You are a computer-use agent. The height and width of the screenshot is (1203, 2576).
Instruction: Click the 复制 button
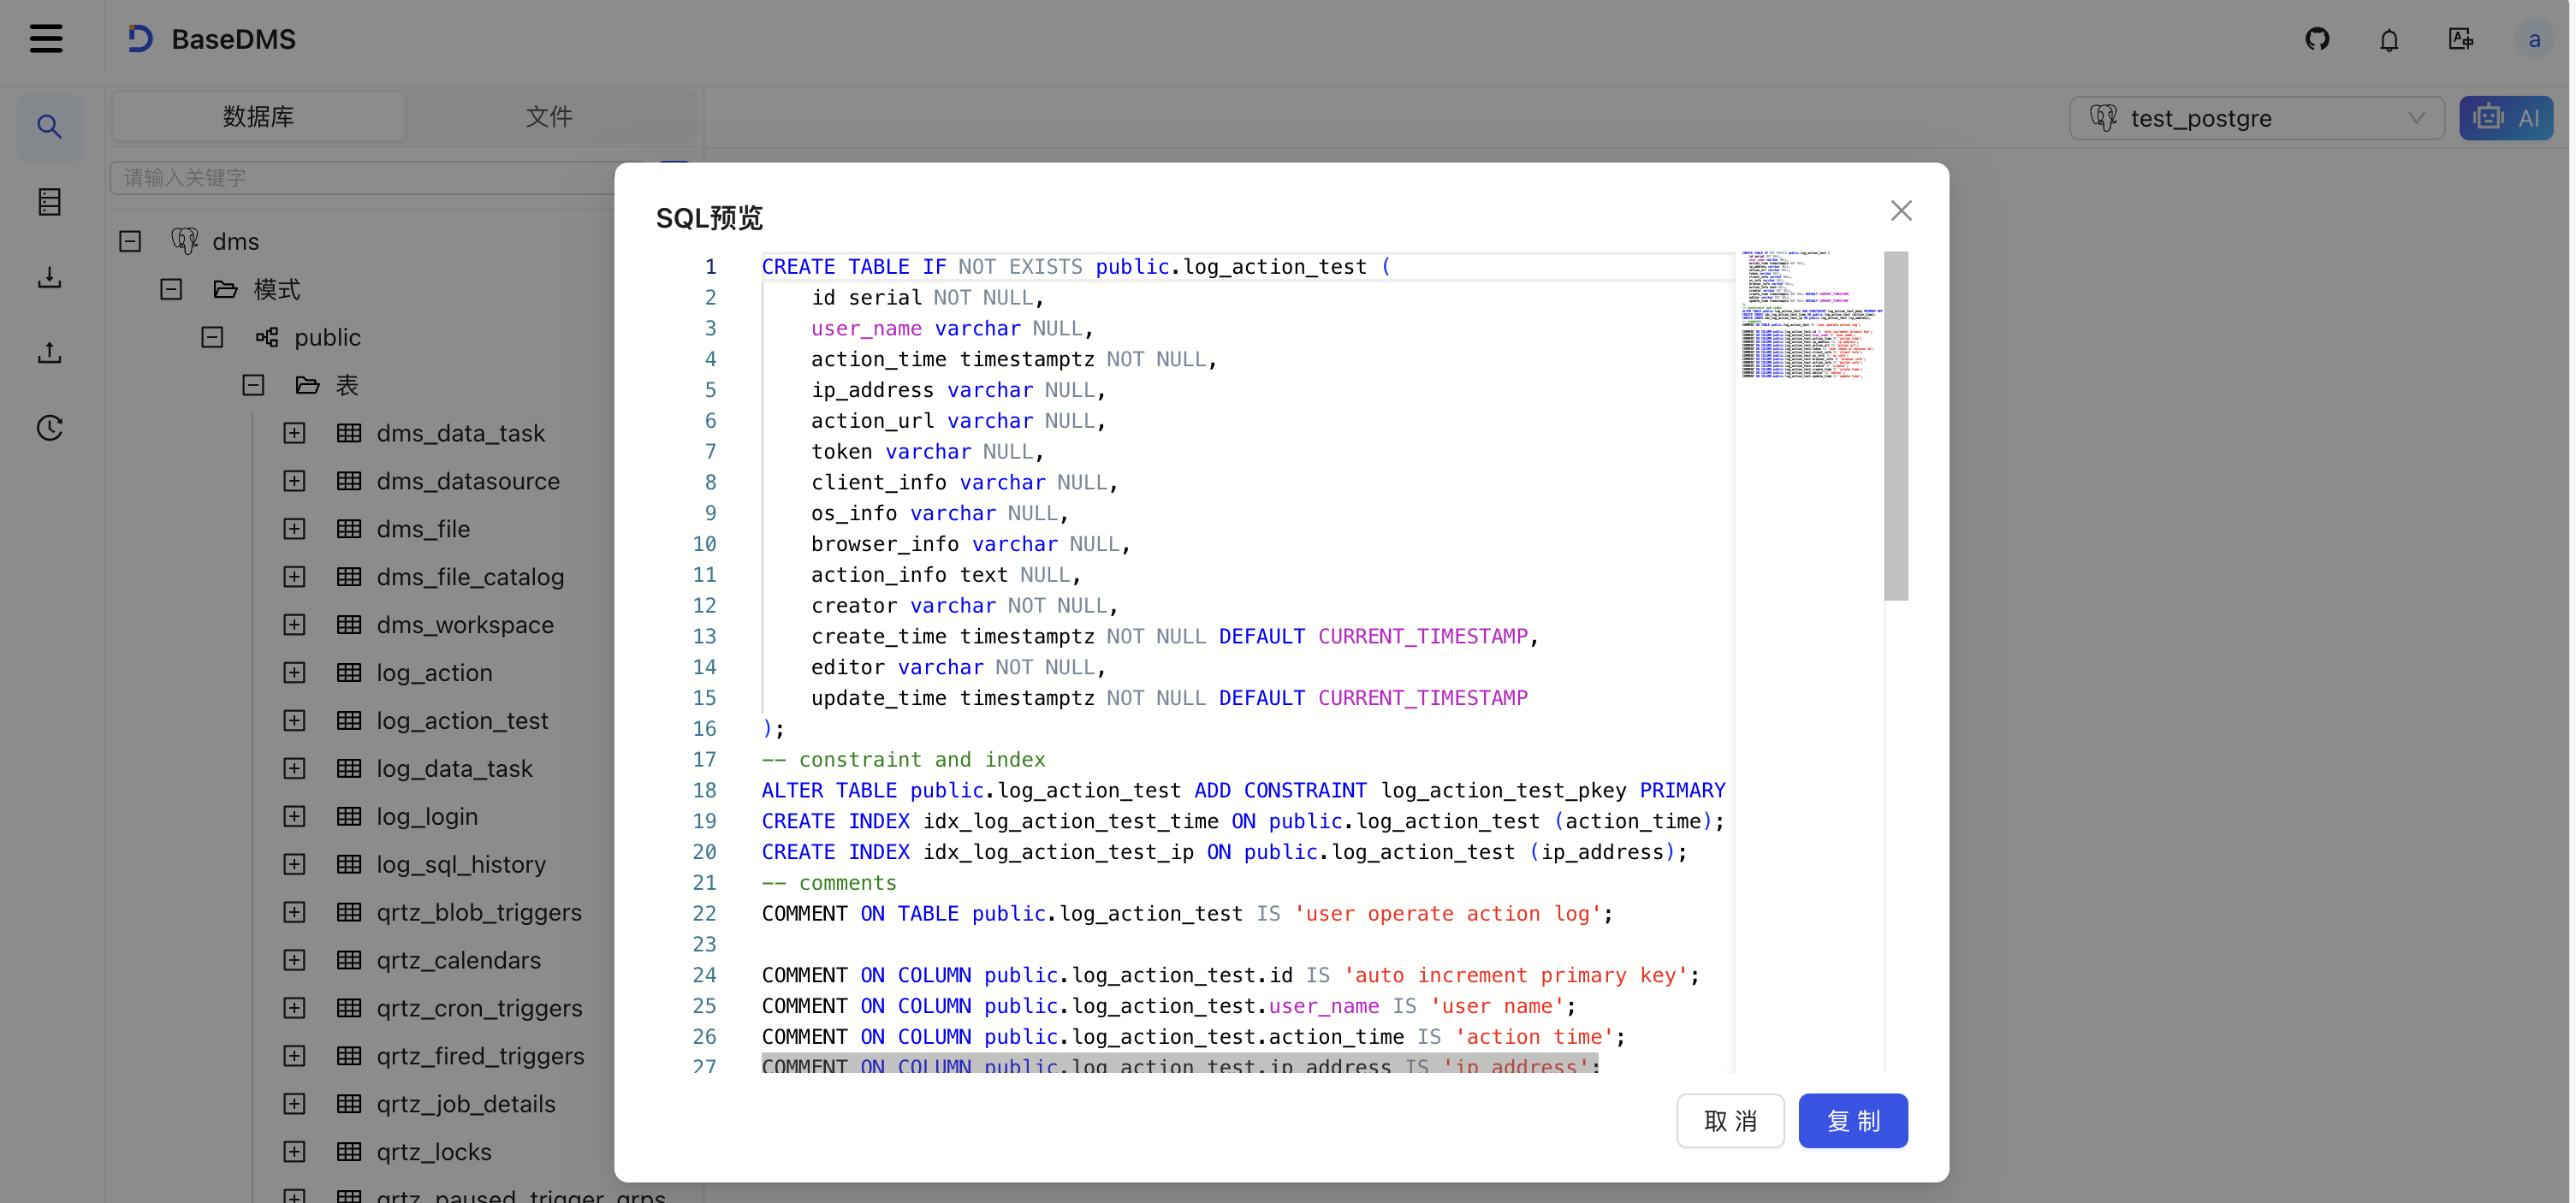[1852, 1121]
